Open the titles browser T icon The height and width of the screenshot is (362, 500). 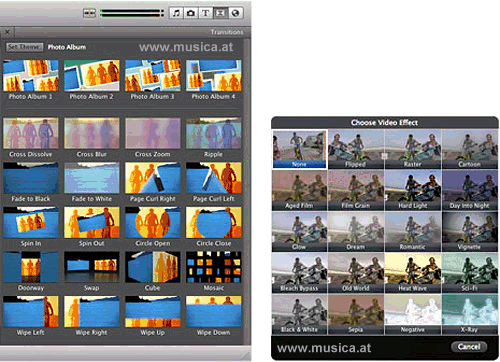[205, 13]
